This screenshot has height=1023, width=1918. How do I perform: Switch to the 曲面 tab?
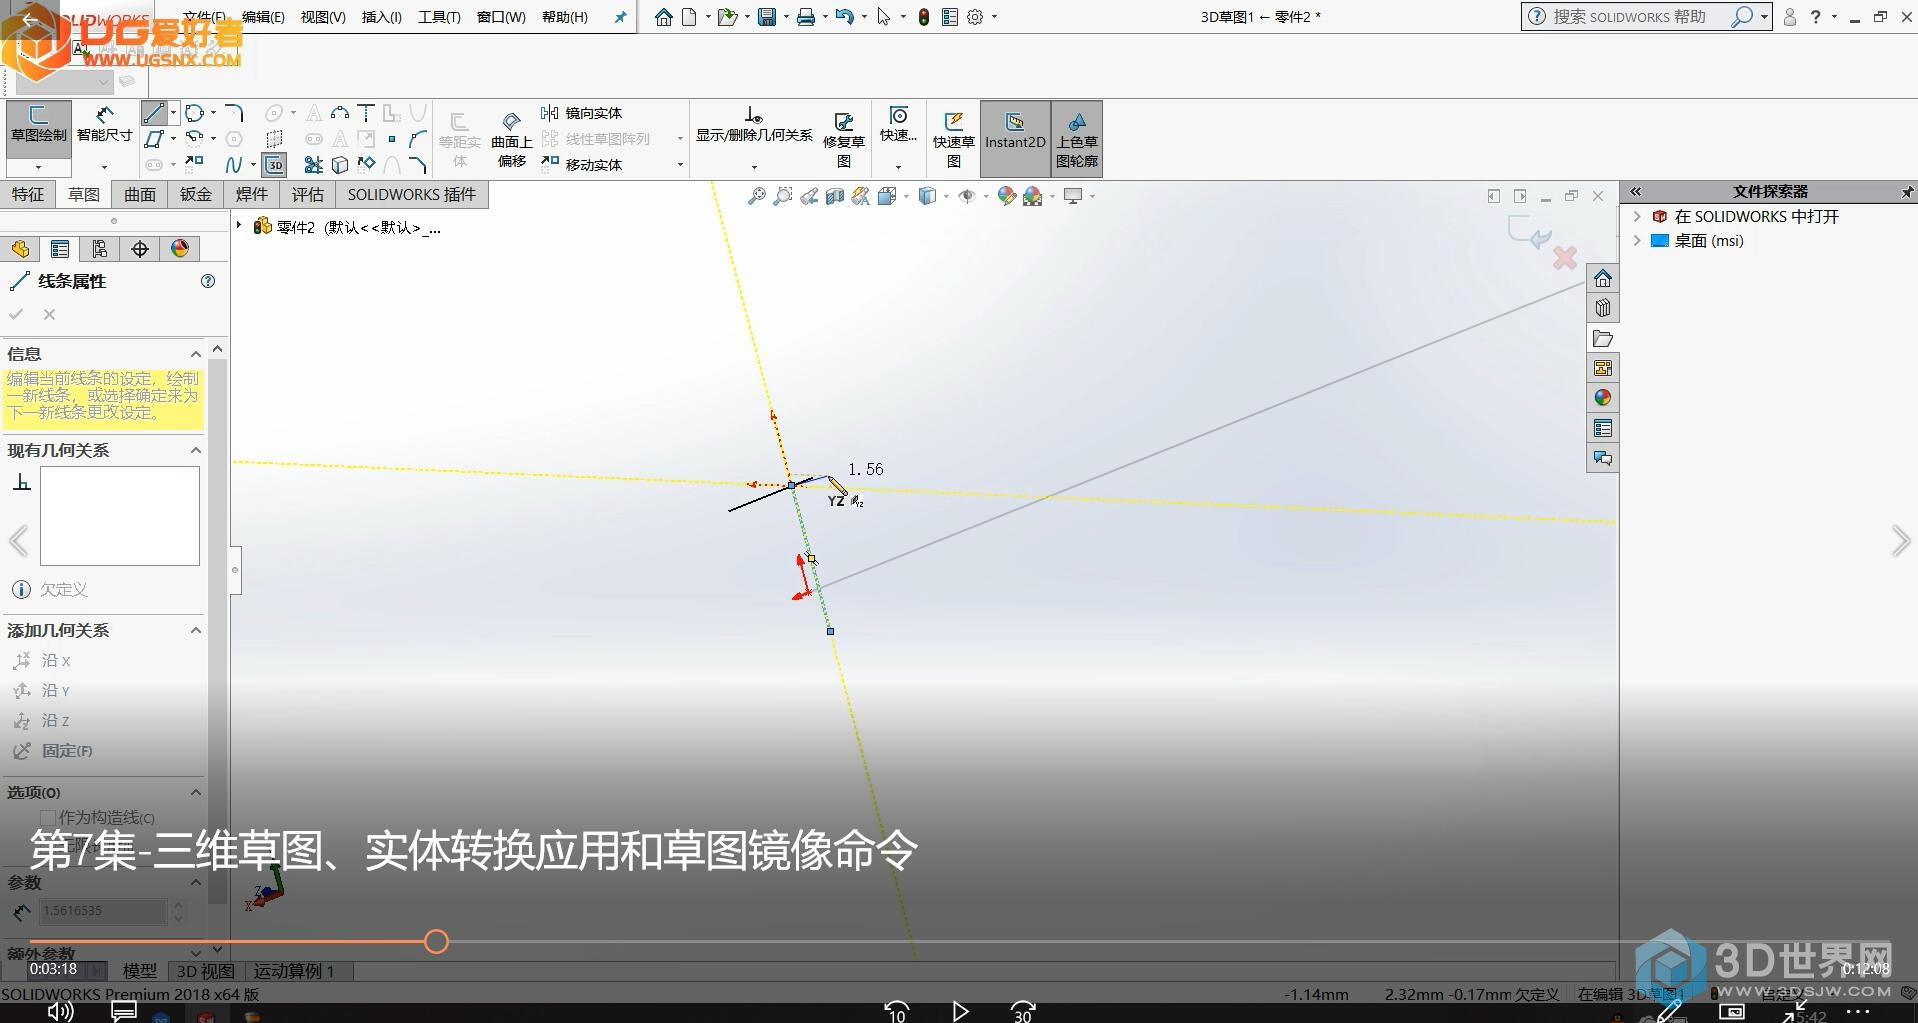(140, 194)
